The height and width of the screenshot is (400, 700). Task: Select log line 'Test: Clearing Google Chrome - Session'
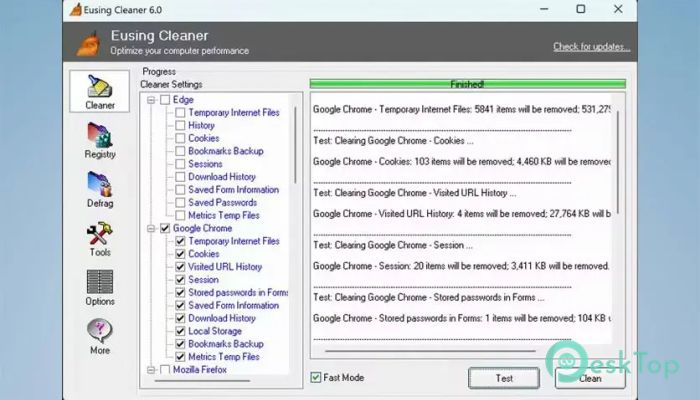point(392,245)
